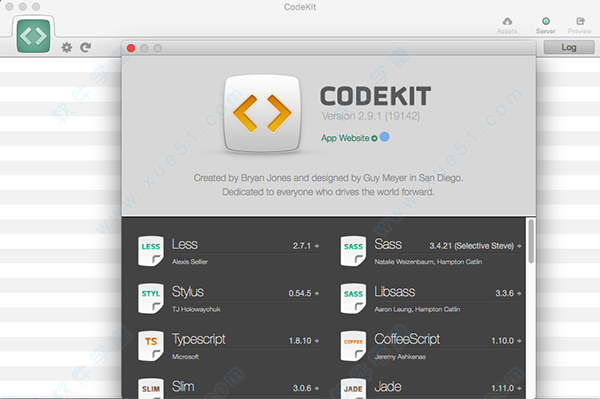The height and width of the screenshot is (399, 600).
Task: Click the author name Jeremy Ashkenas
Action: (x=400, y=357)
